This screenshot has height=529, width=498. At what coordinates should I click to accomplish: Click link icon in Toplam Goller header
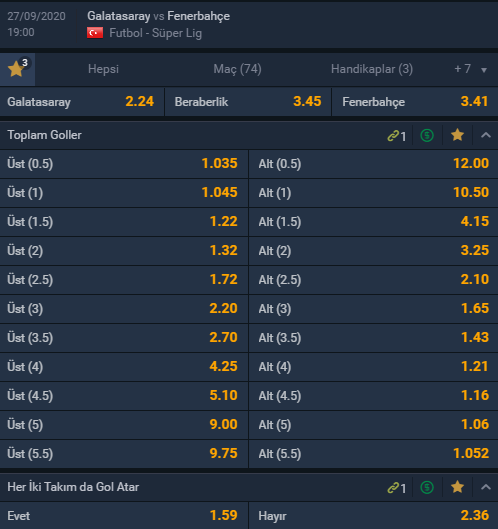click(x=396, y=136)
